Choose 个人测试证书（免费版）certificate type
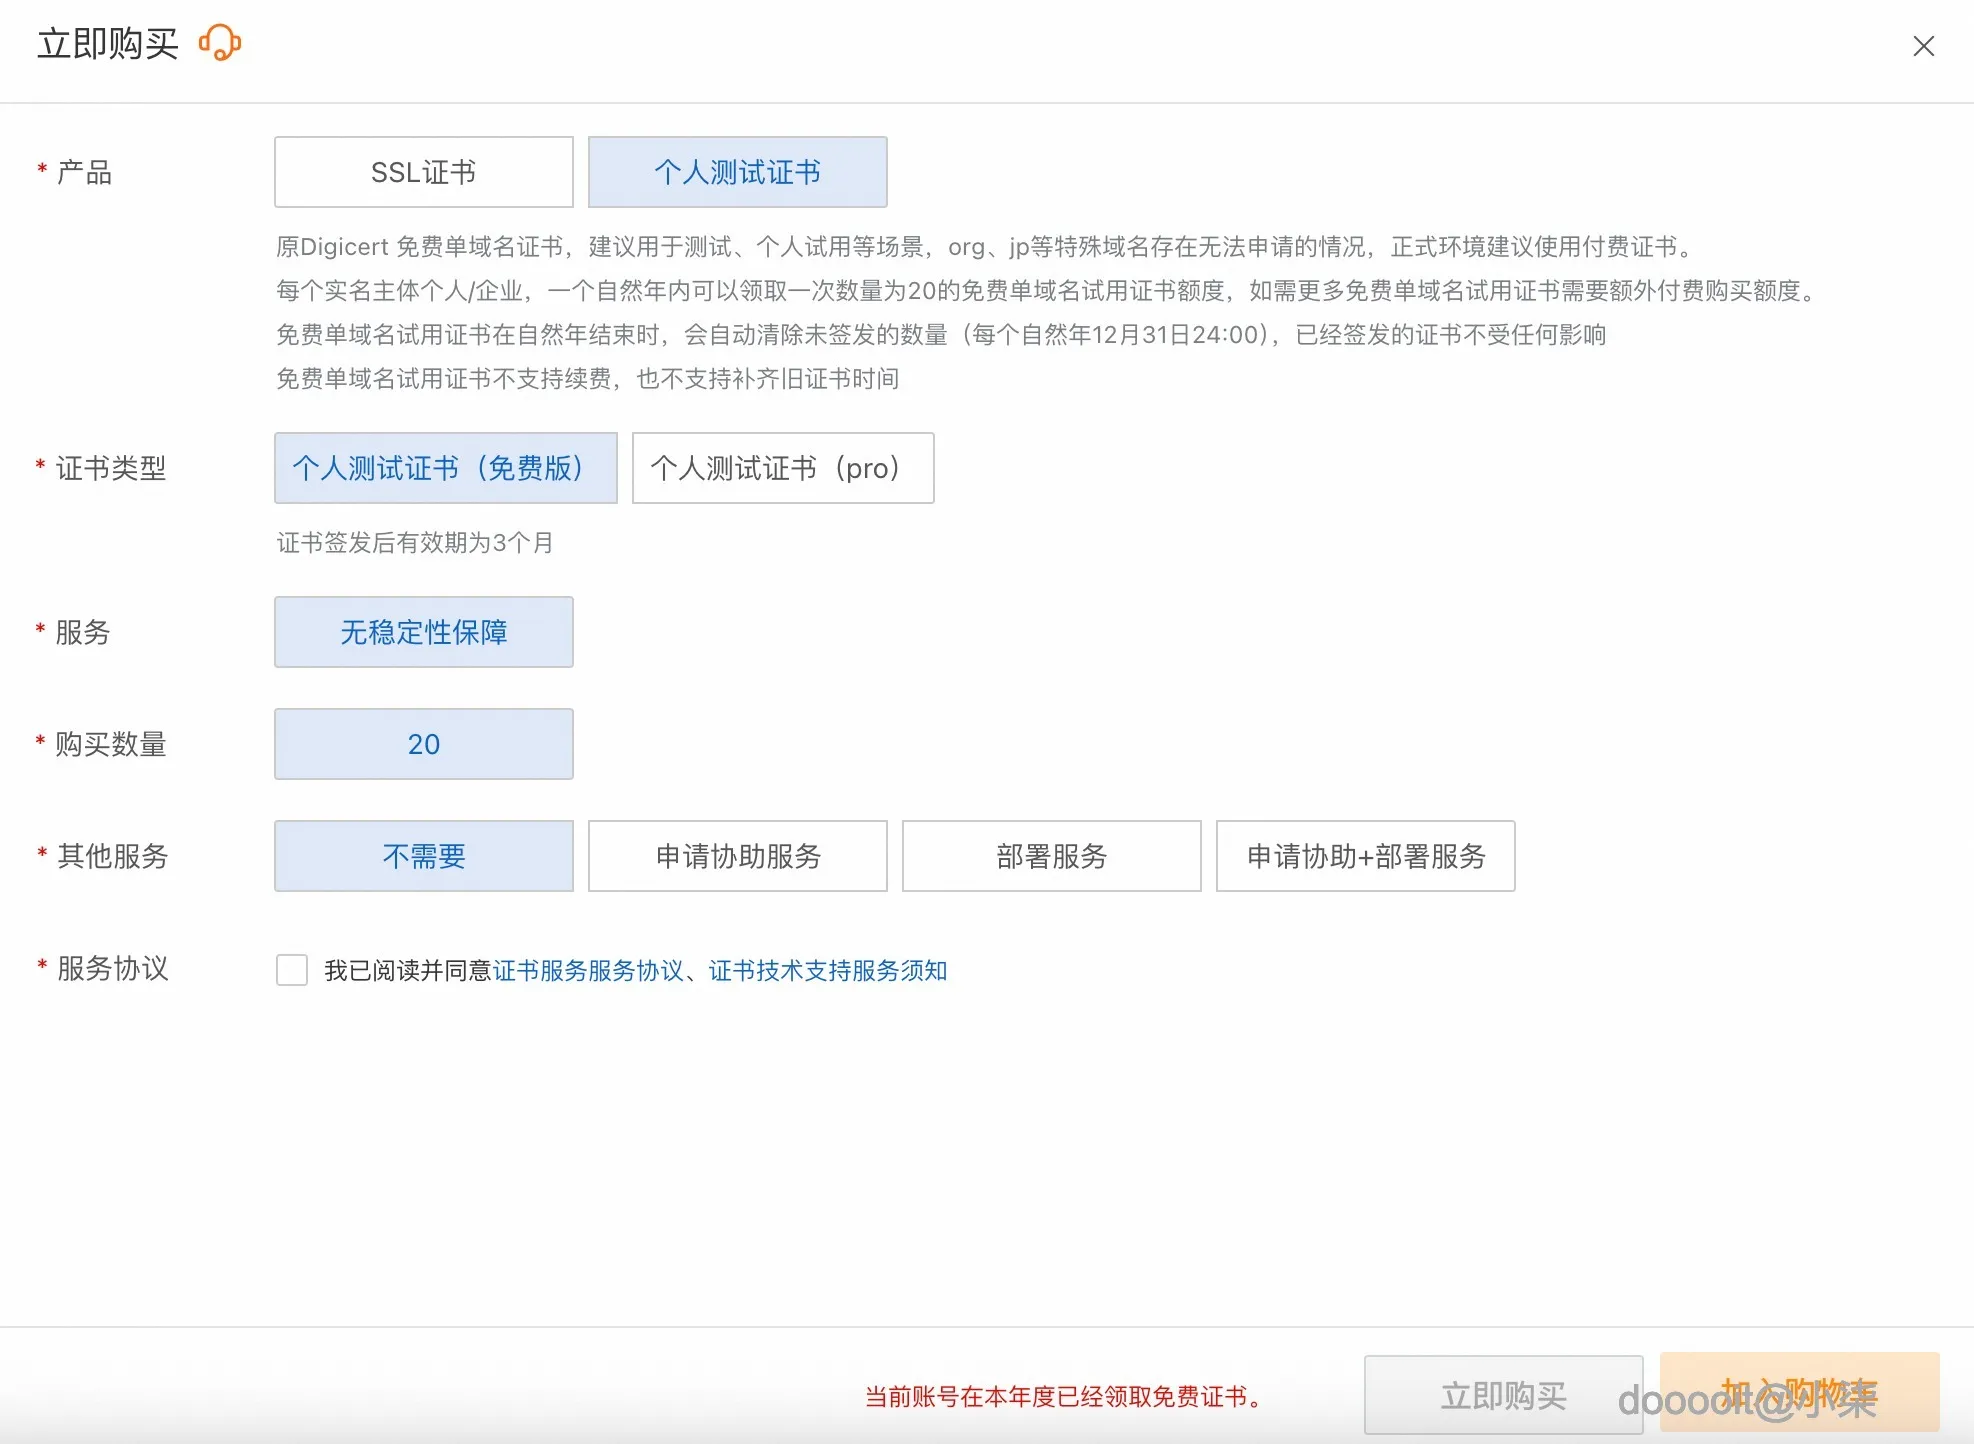1974x1444 pixels. tap(446, 468)
